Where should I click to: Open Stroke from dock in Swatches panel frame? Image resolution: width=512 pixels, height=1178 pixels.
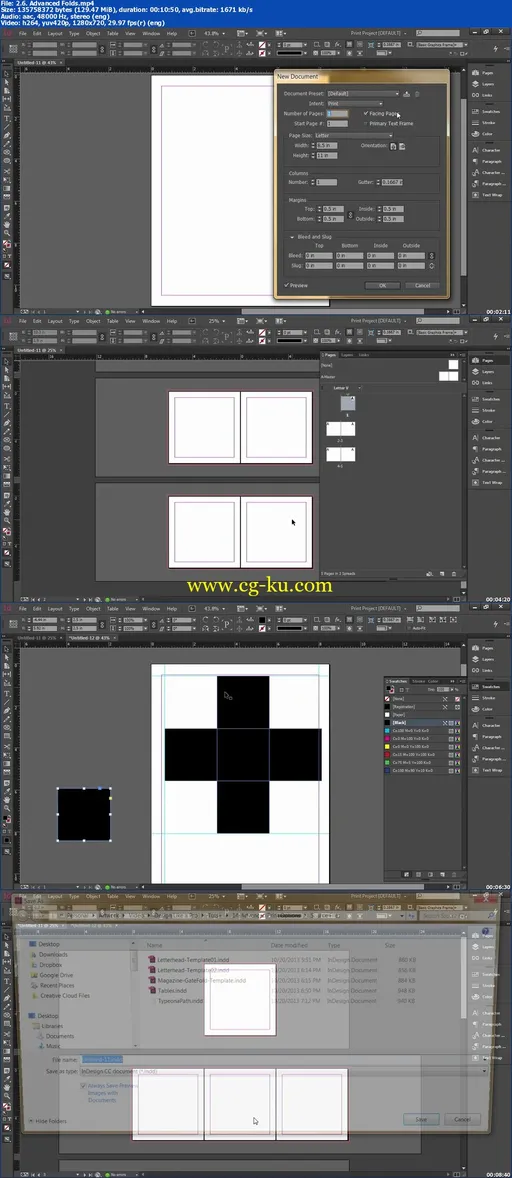(483, 698)
